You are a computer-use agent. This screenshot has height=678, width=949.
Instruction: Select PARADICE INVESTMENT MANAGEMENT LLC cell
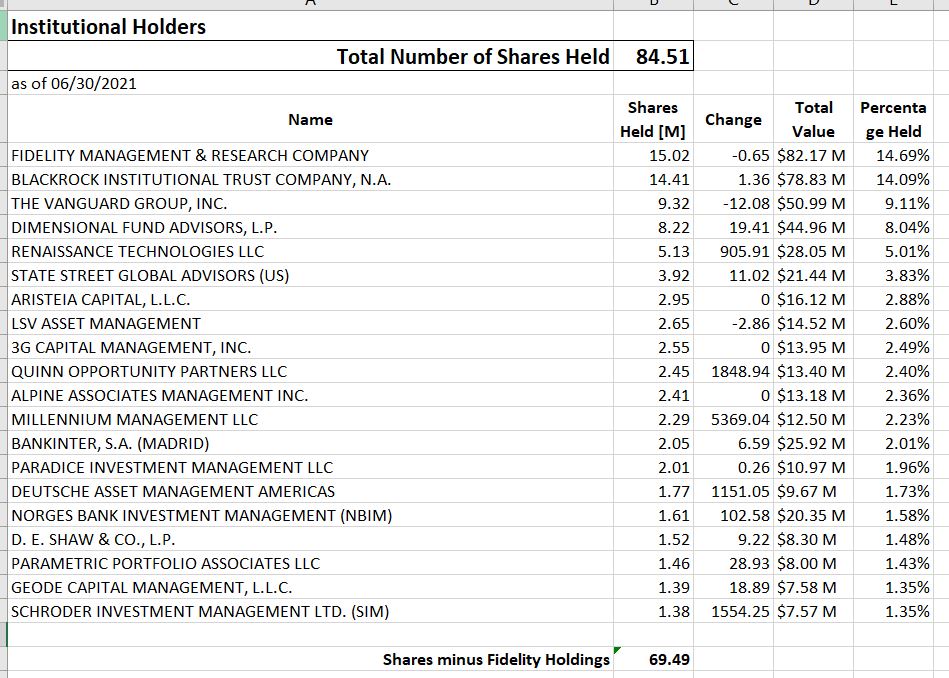tap(310, 467)
